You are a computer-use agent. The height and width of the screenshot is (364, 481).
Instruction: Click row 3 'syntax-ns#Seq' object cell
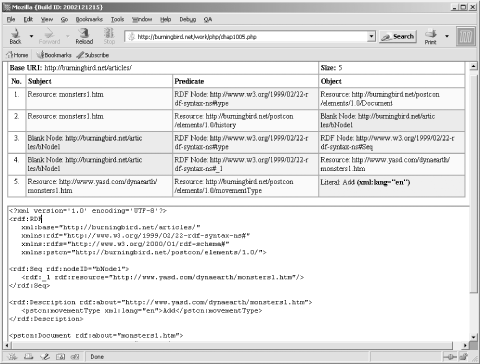(x=391, y=142)
